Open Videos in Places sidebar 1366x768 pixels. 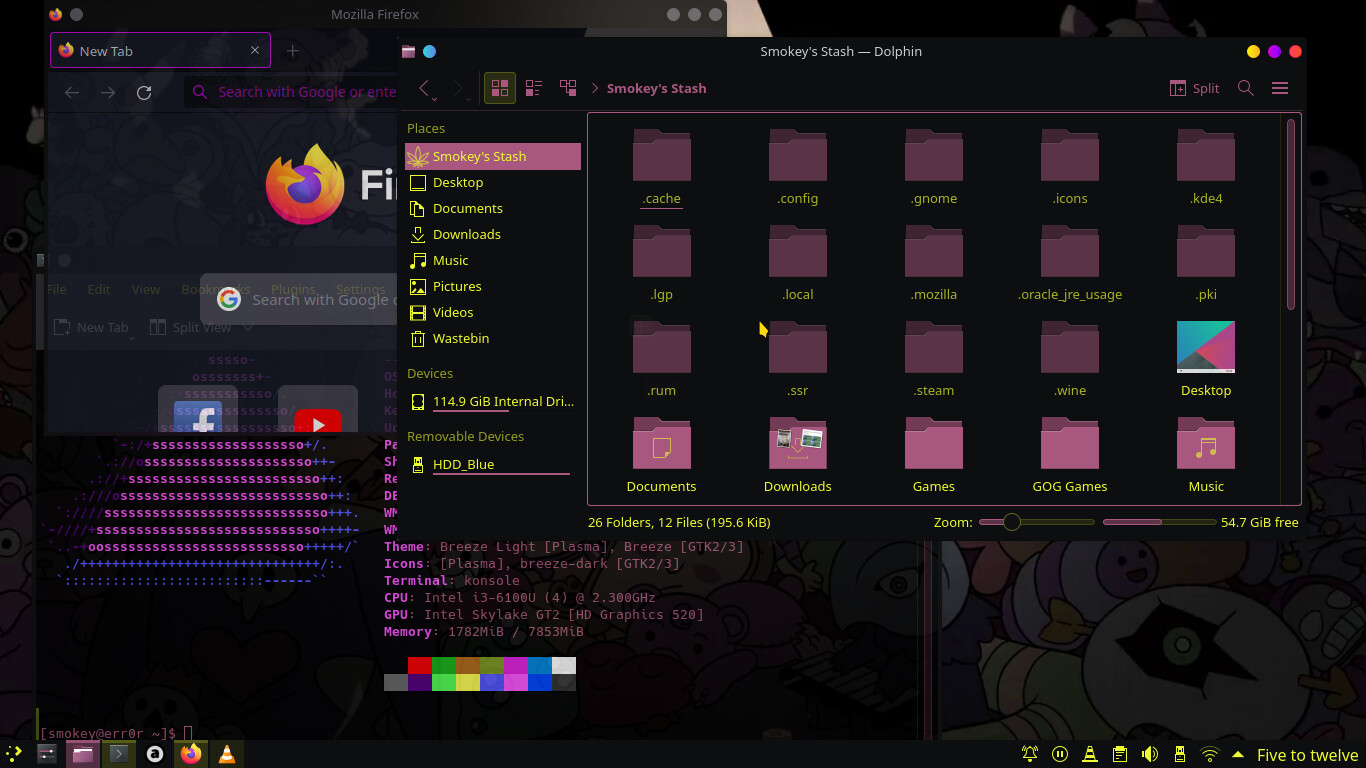[x=492, y=312]
